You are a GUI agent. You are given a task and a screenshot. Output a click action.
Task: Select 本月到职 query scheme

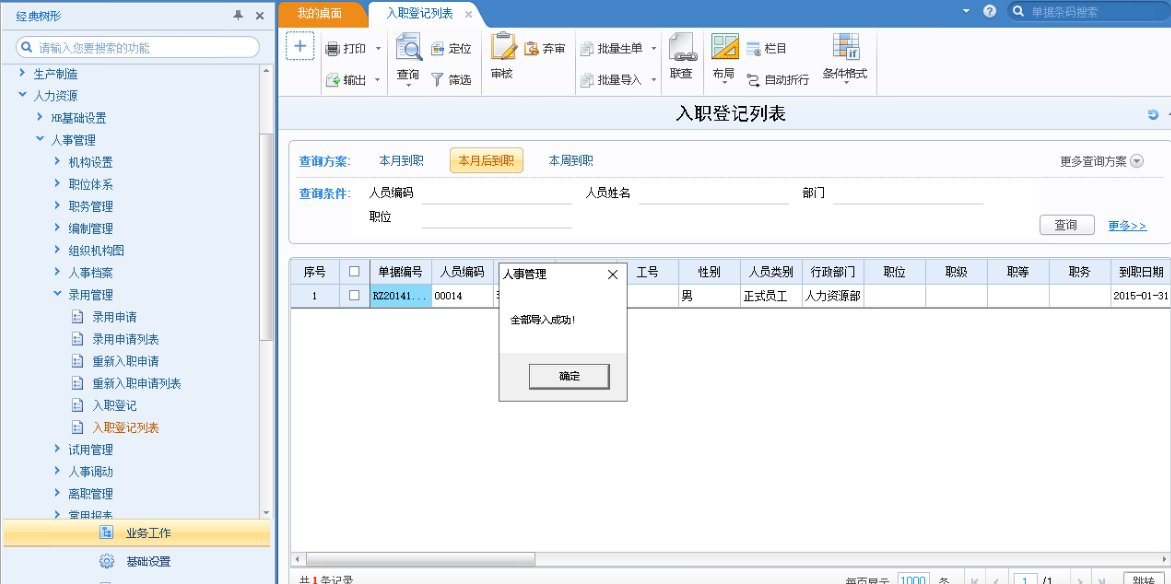(402, 160)
